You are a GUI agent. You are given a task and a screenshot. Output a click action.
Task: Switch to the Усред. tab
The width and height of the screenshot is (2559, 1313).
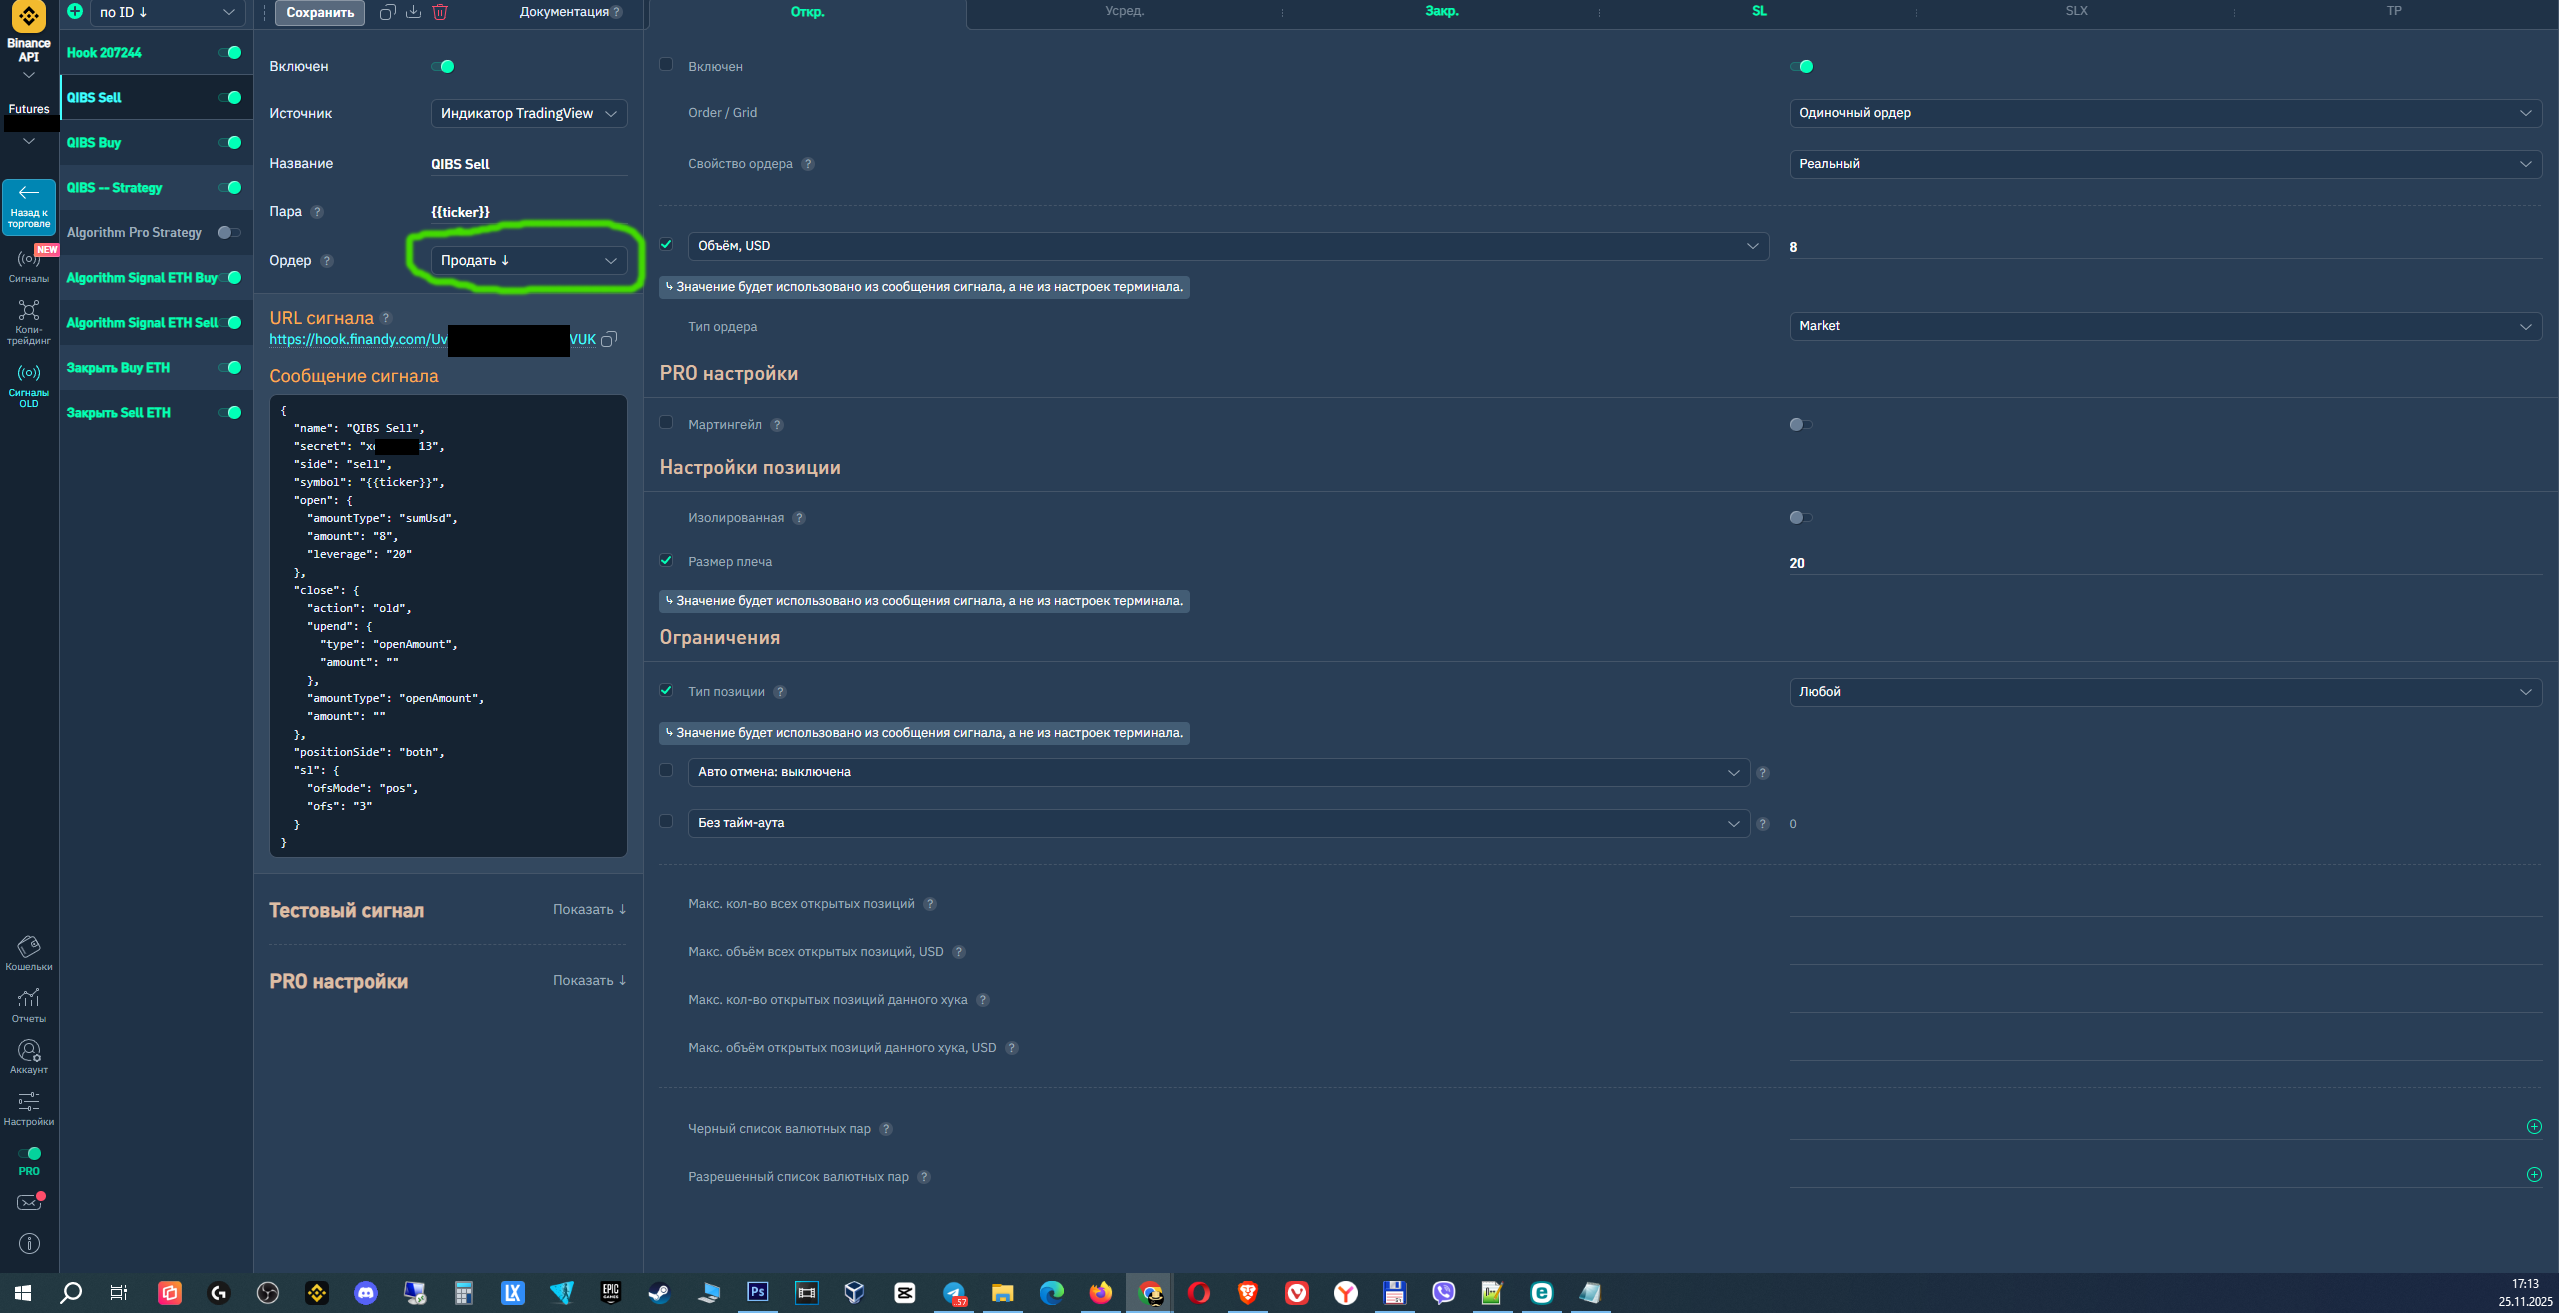(1124, 12)
